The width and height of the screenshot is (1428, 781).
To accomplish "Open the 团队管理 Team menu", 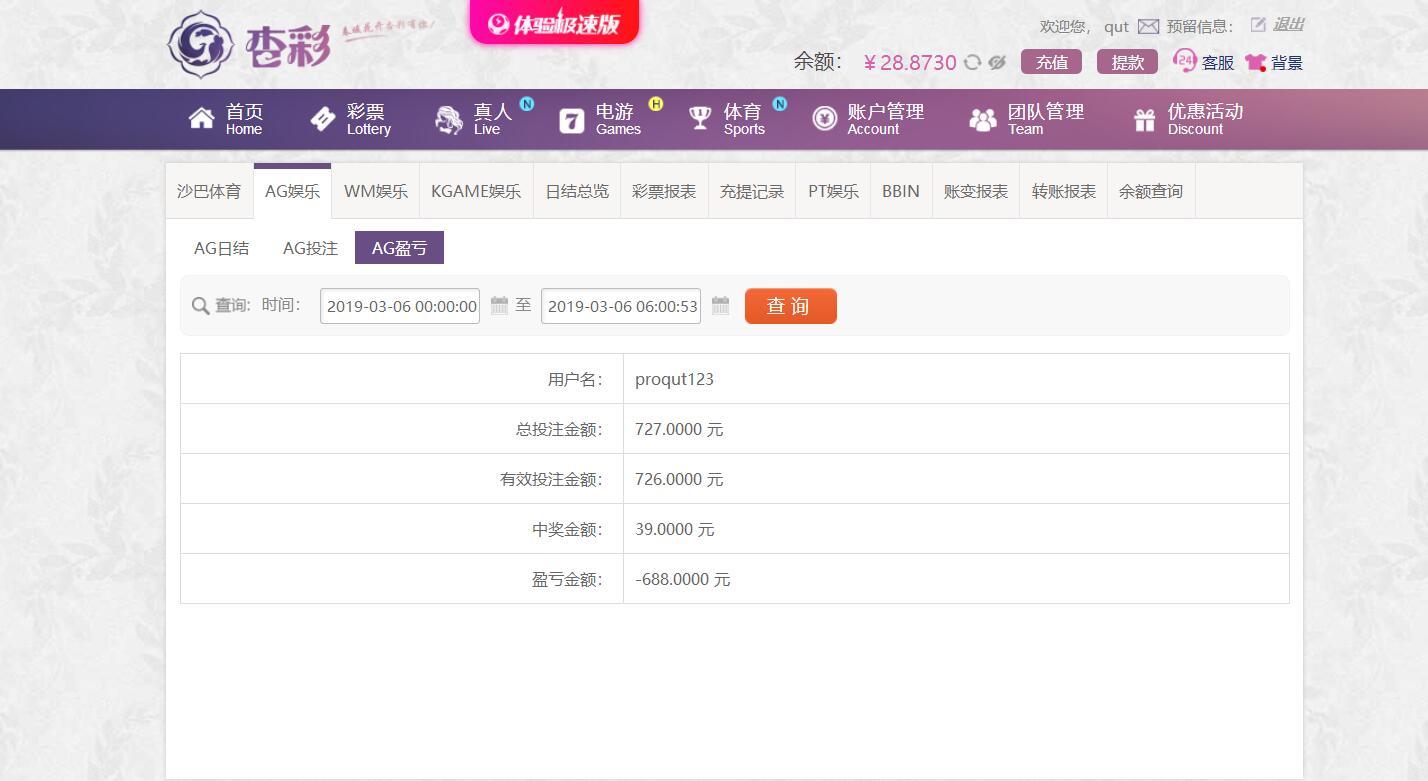I will click(x=1028, y=119).
